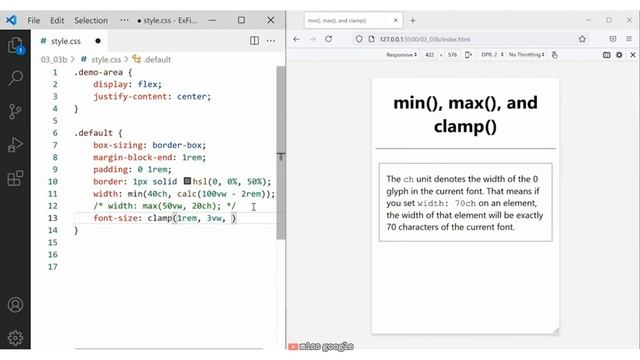The height and width of the screenshot is (360, 640).
Task: Click the width: min(40ch line
Action: click(184, 193)
